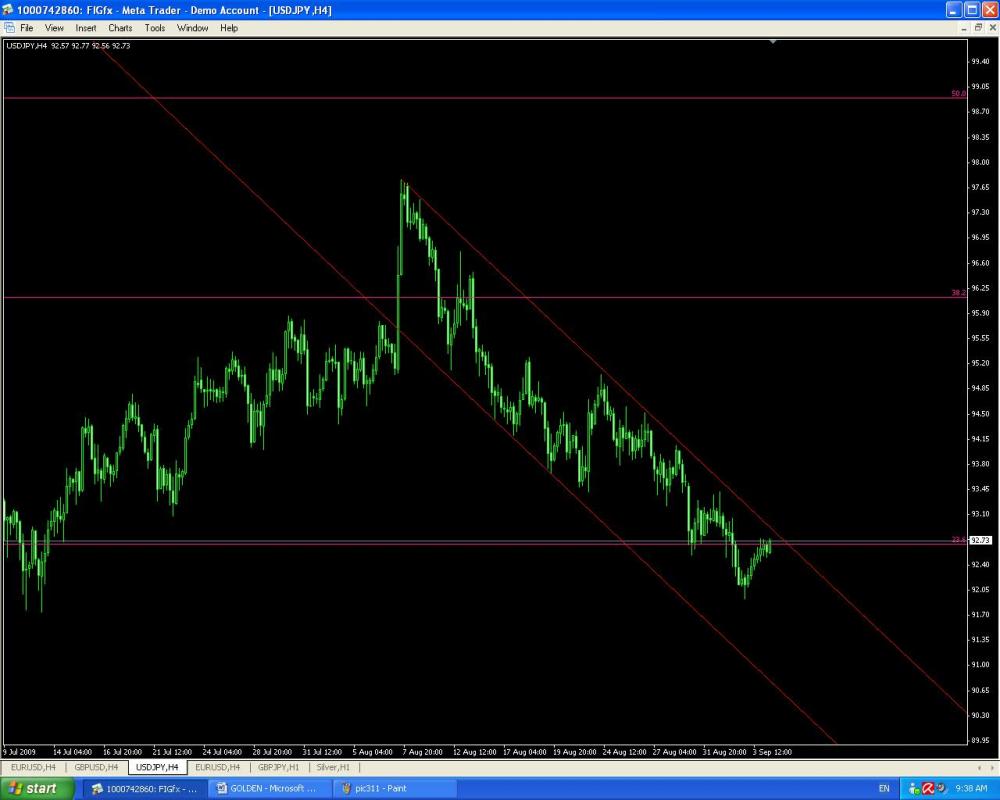Close the inner USDJPY chart window
The image size is (1000, 800).
coord(992,28)
